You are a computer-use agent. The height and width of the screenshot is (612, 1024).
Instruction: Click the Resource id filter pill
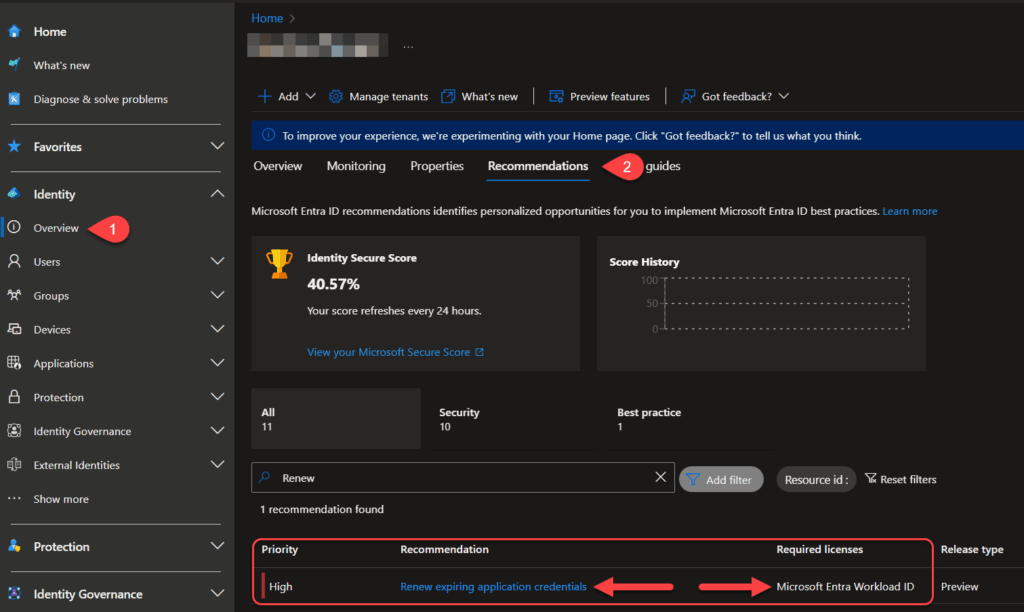(816, 479)
